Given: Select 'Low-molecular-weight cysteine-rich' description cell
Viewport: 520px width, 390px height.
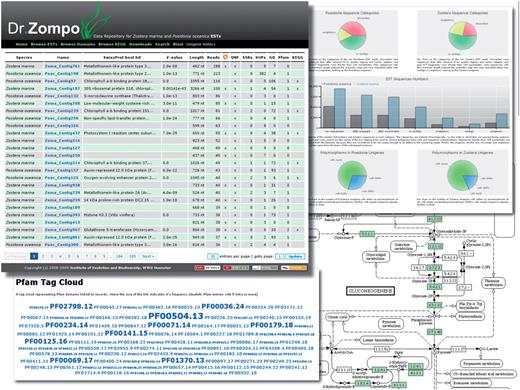Looking at the screenshot, I should click(x=122, y=103).
